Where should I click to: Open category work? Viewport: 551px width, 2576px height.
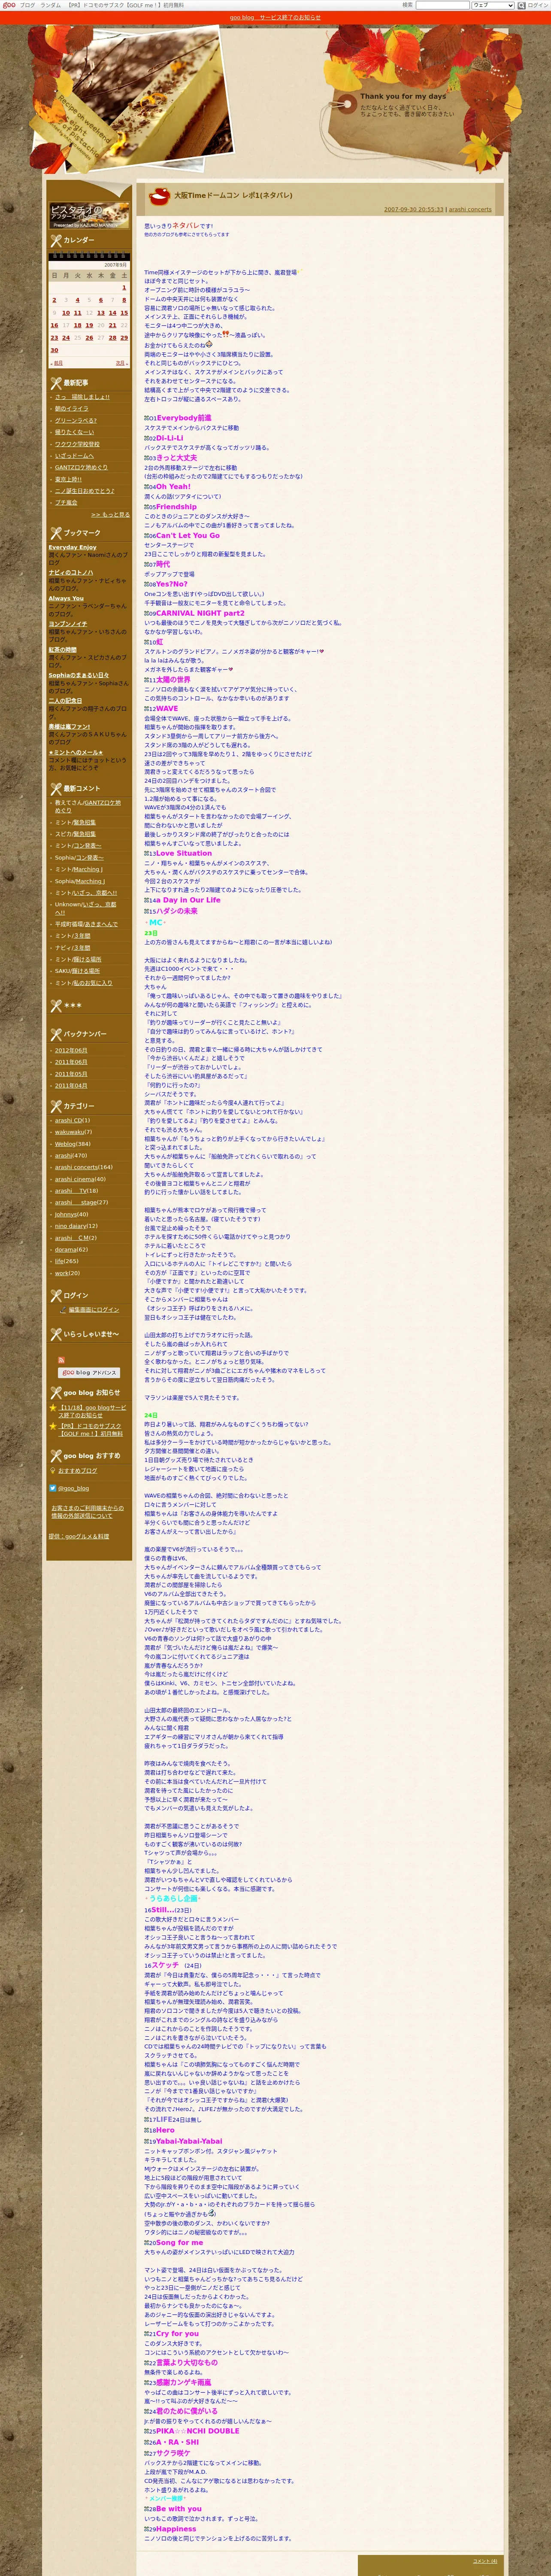click(x=61, y=1273)
